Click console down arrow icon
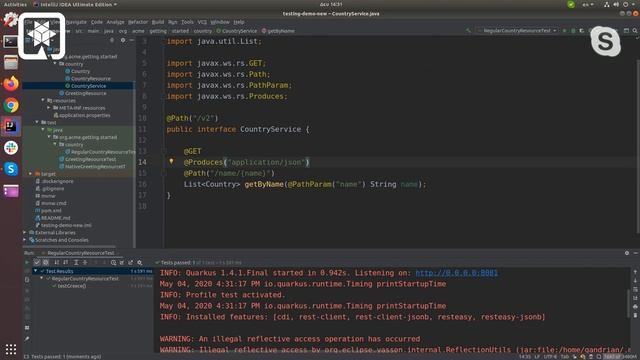Screen dimensions: 640x360 [635, 281]
